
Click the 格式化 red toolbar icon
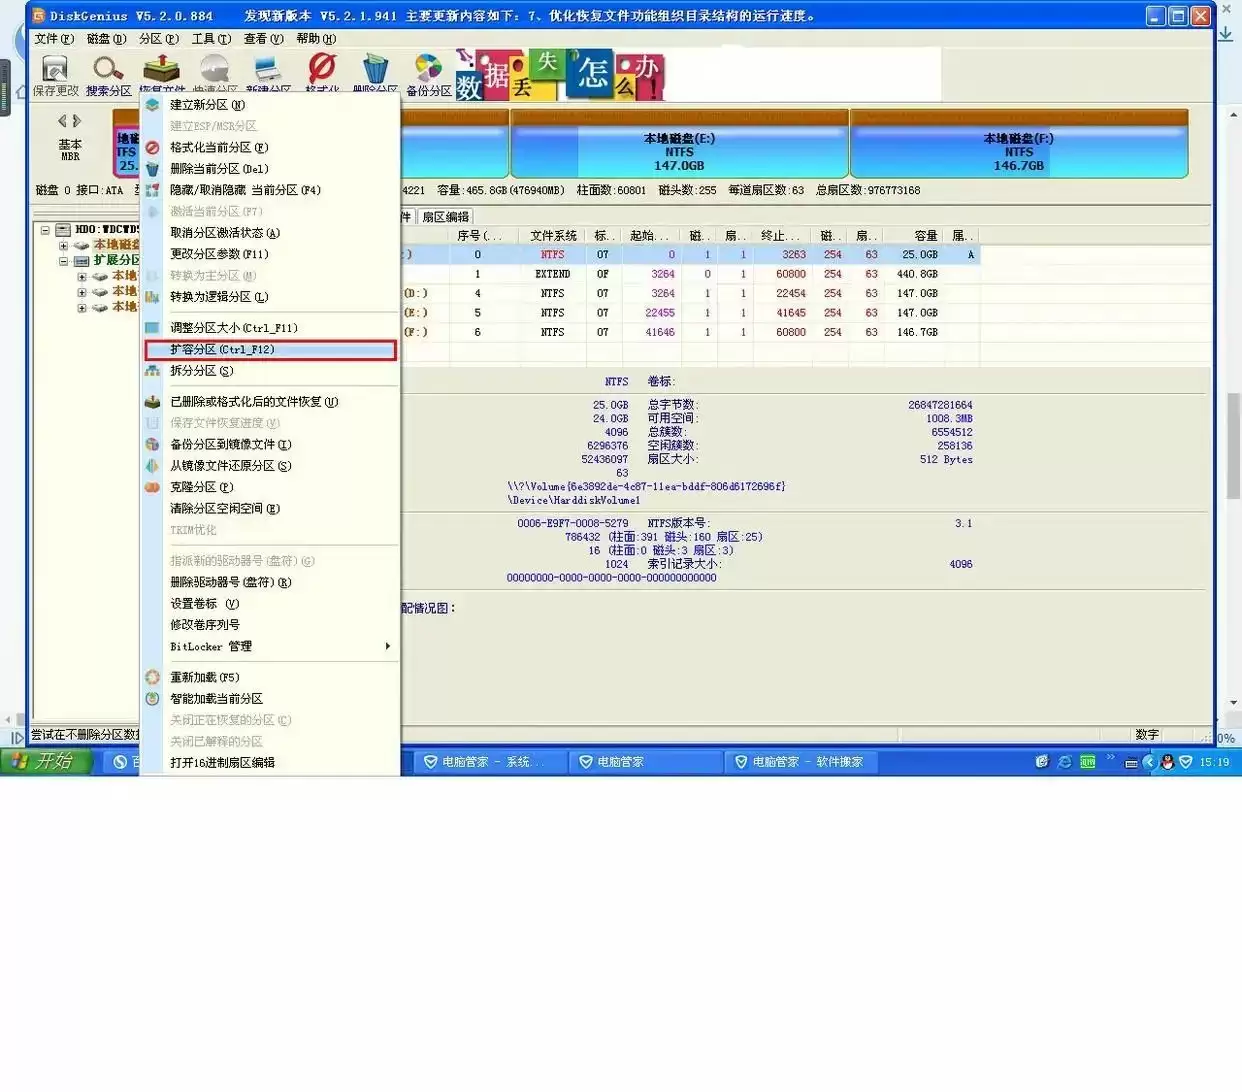pos(322,68)
